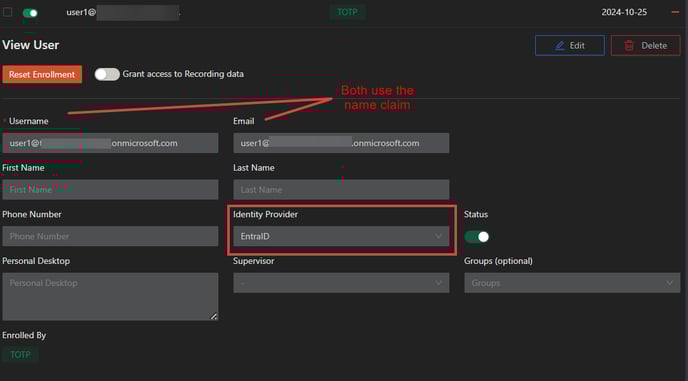Image resolution: width=688 pixels, height=381 pixels.
Task: Click the TOTP tag under Enrolled By
Action: coord(20,355)
